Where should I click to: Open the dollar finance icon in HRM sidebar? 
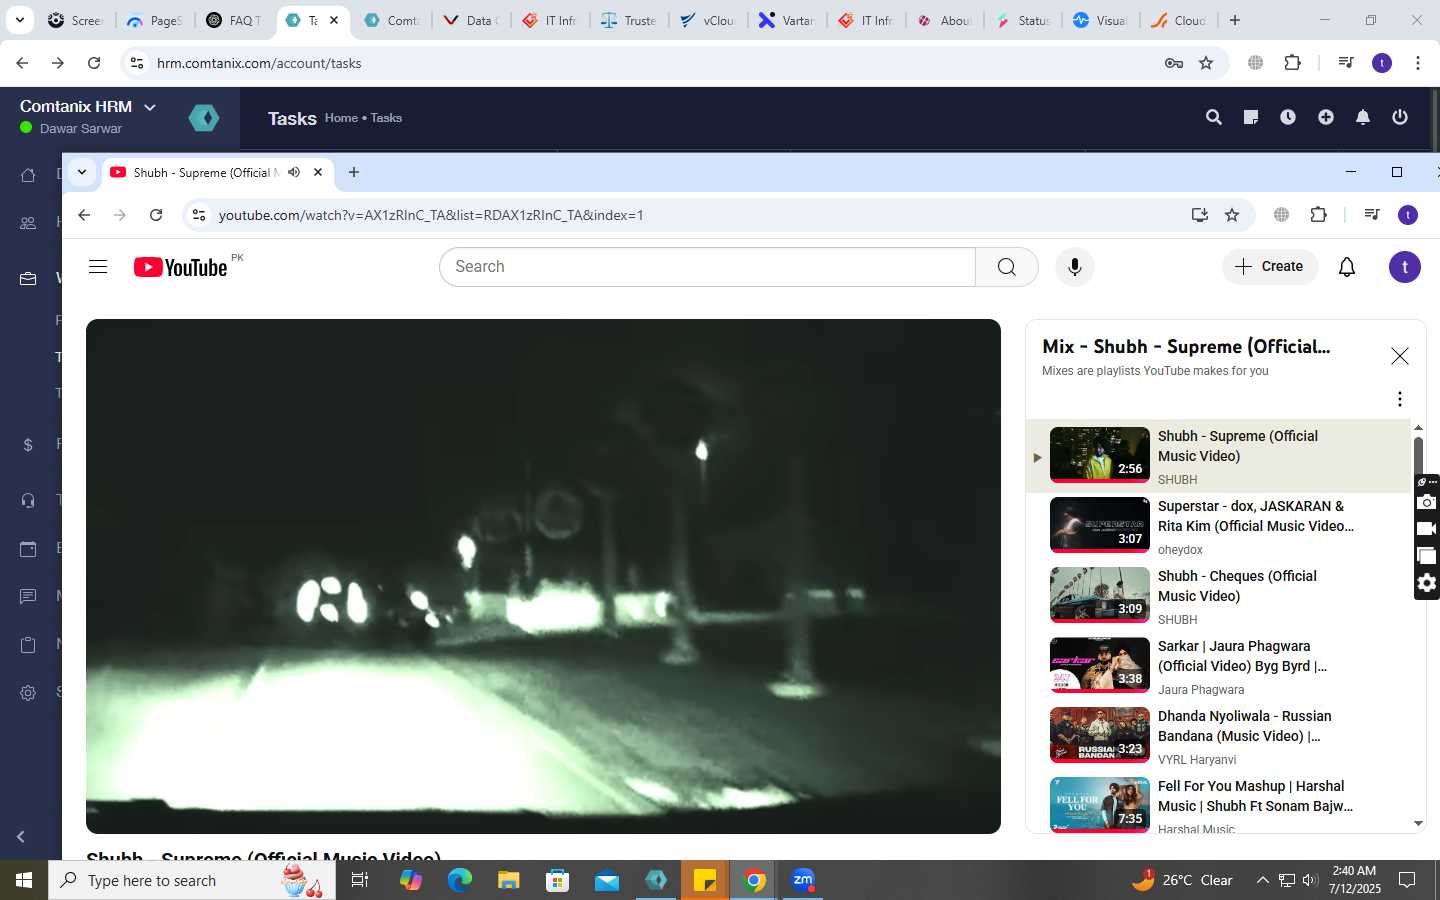[28, 445]
